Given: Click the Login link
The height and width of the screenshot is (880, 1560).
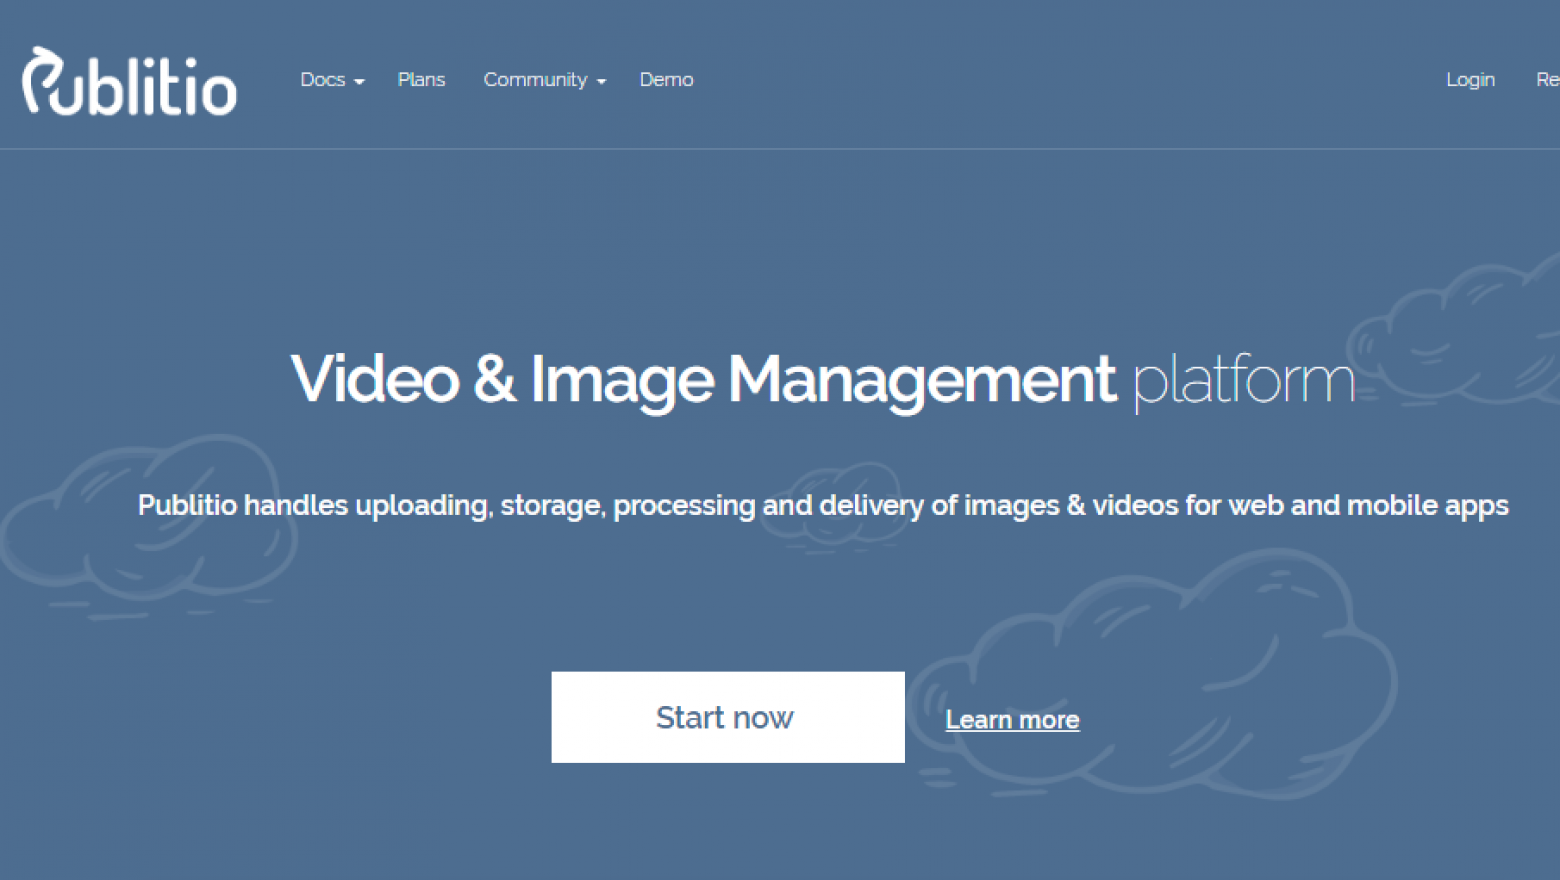Looking at the screenshot, I should tap(1470, 80).
